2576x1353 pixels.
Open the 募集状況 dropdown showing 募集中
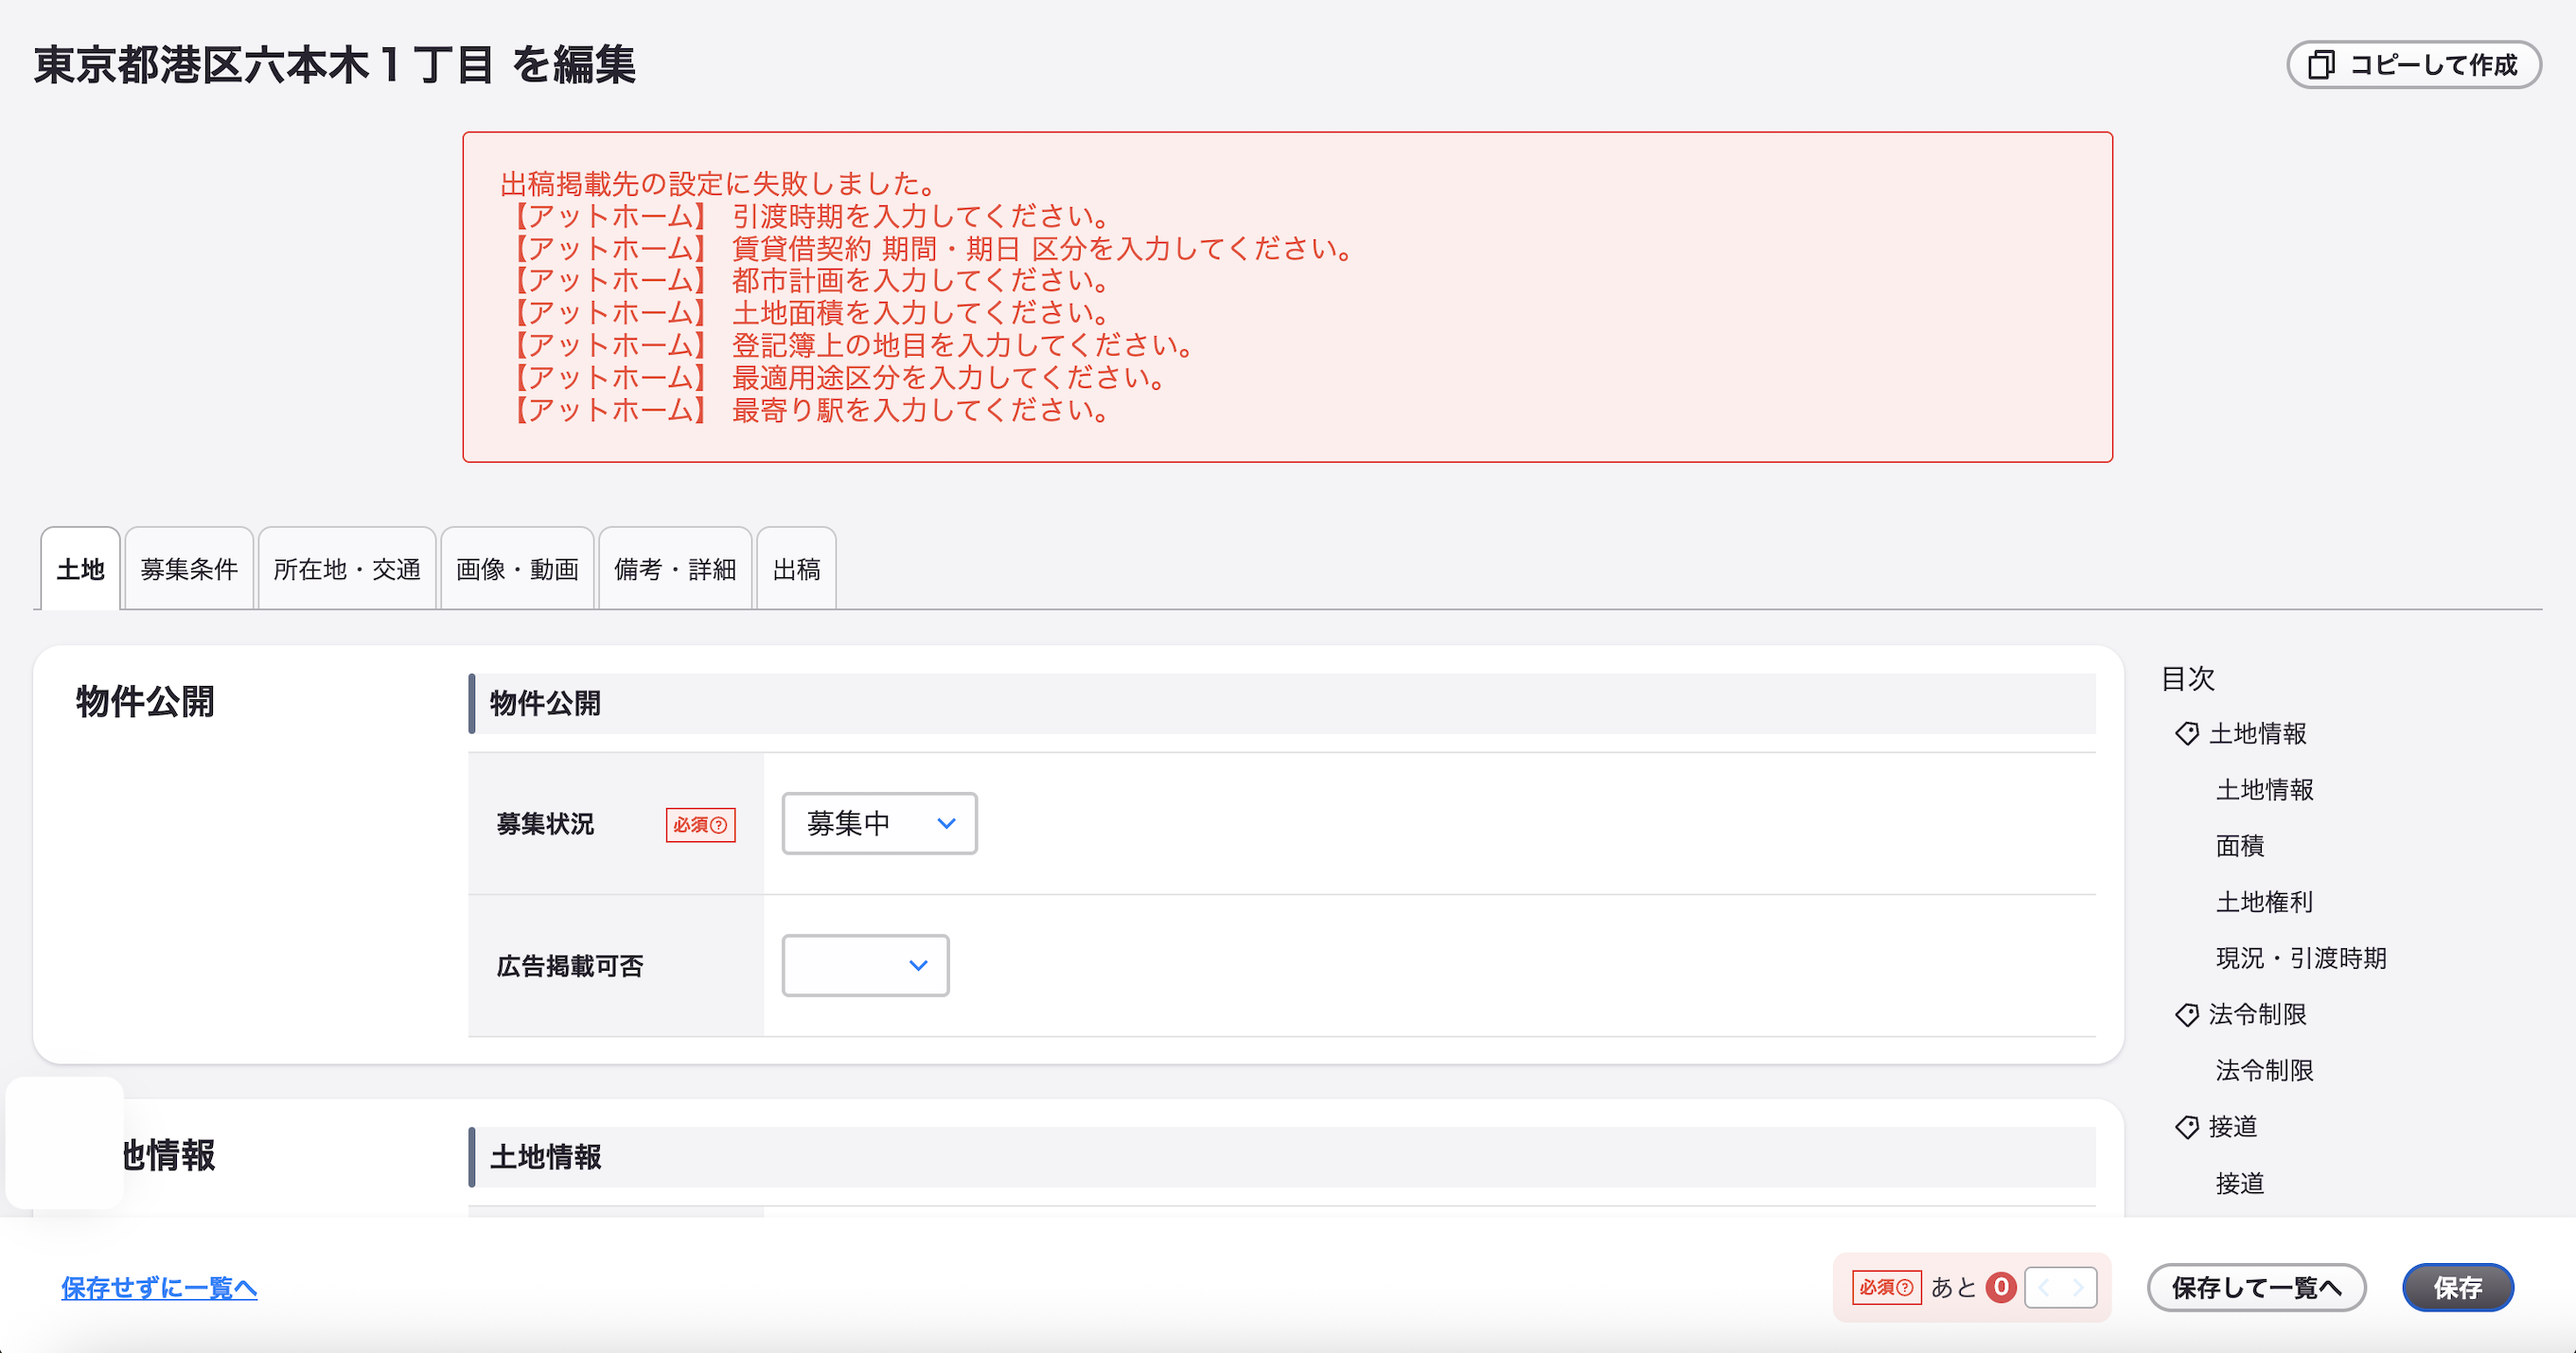click(x=879, y=823)
